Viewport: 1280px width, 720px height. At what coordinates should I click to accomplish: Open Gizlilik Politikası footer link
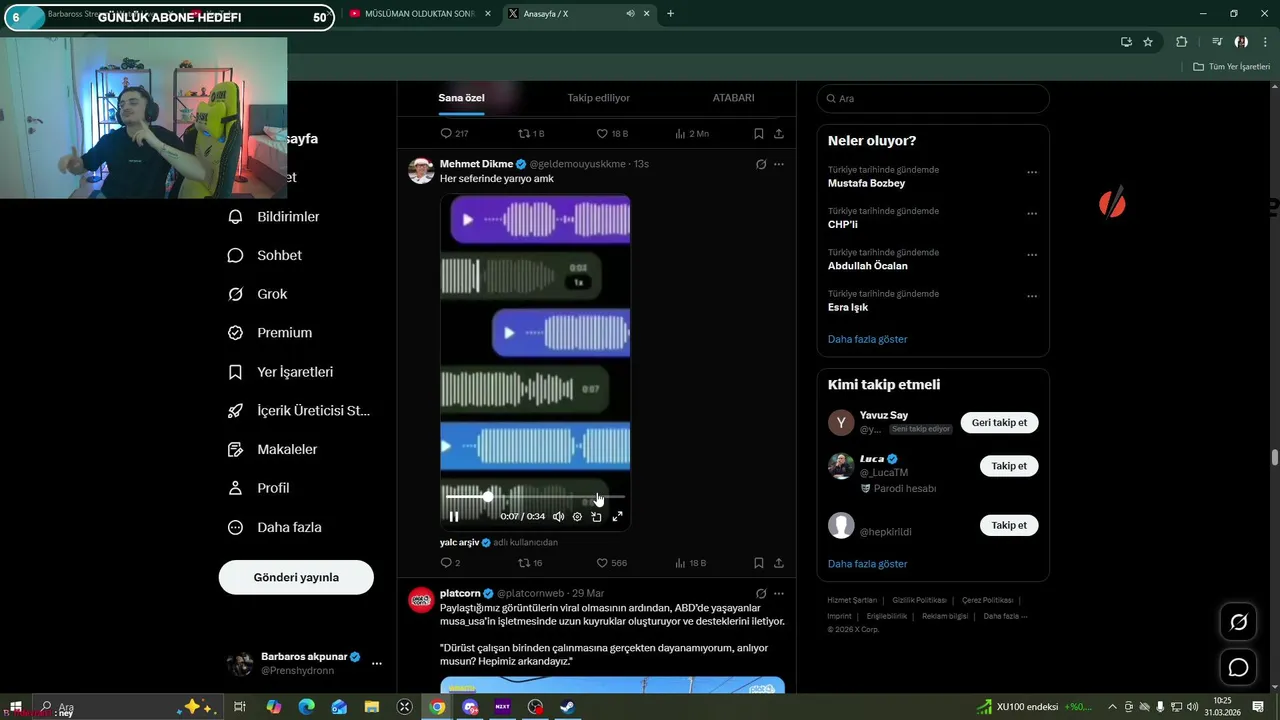(x=919, y=600)
